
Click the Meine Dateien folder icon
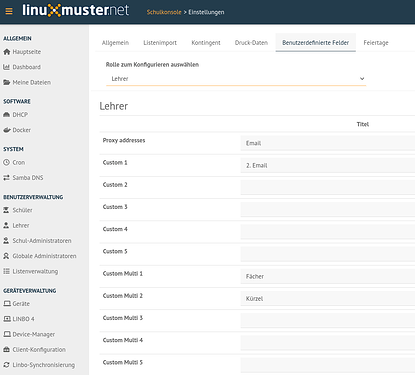click(x=7, y=82)
